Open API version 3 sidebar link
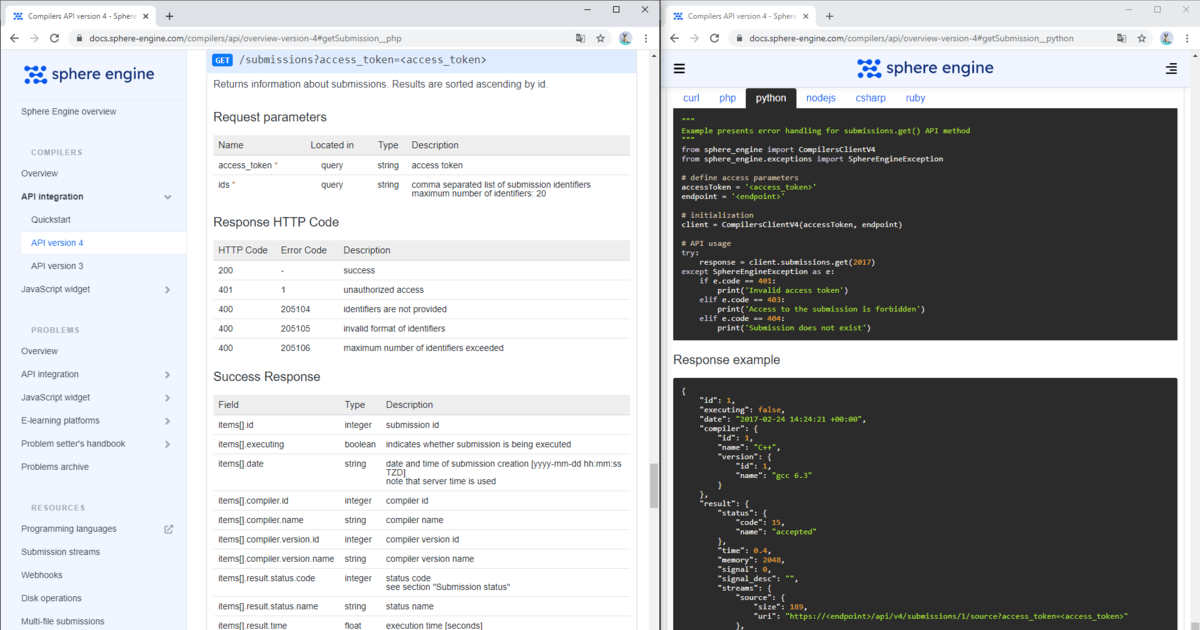This screenshot has height=630, width=1200. (57, 266)
